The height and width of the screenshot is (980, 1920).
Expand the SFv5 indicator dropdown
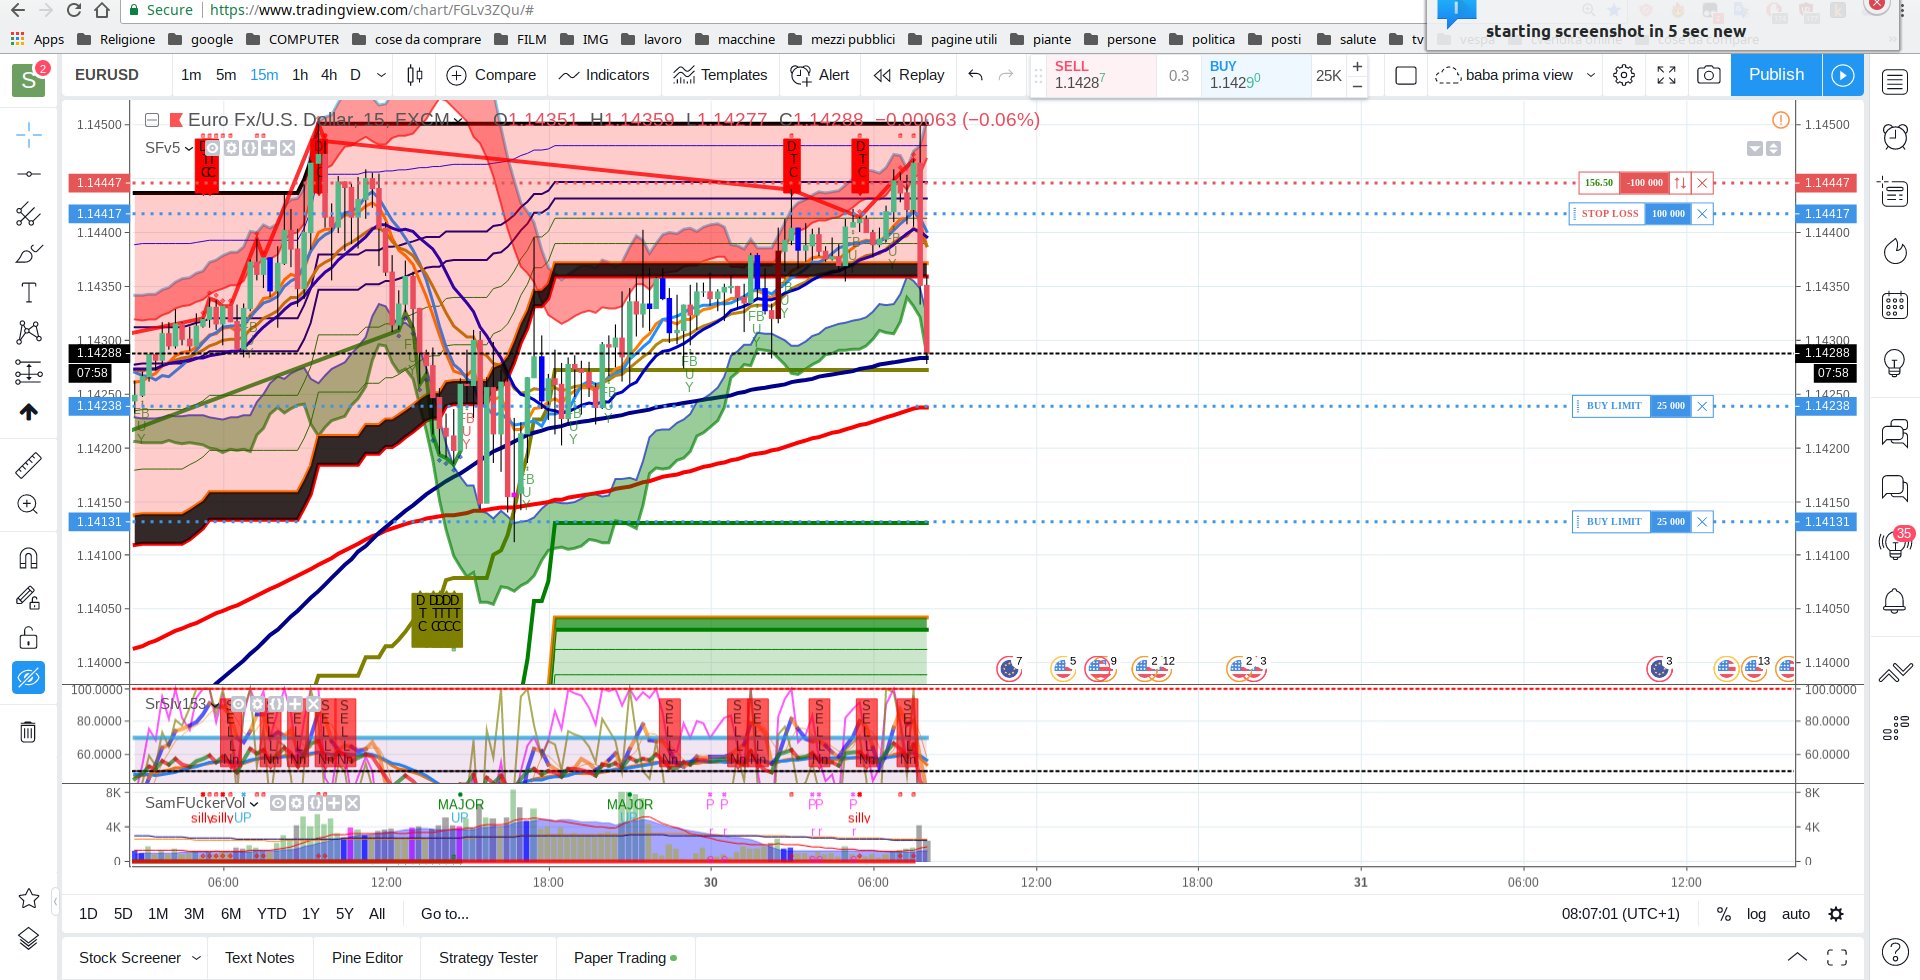[x=189, y=148]
